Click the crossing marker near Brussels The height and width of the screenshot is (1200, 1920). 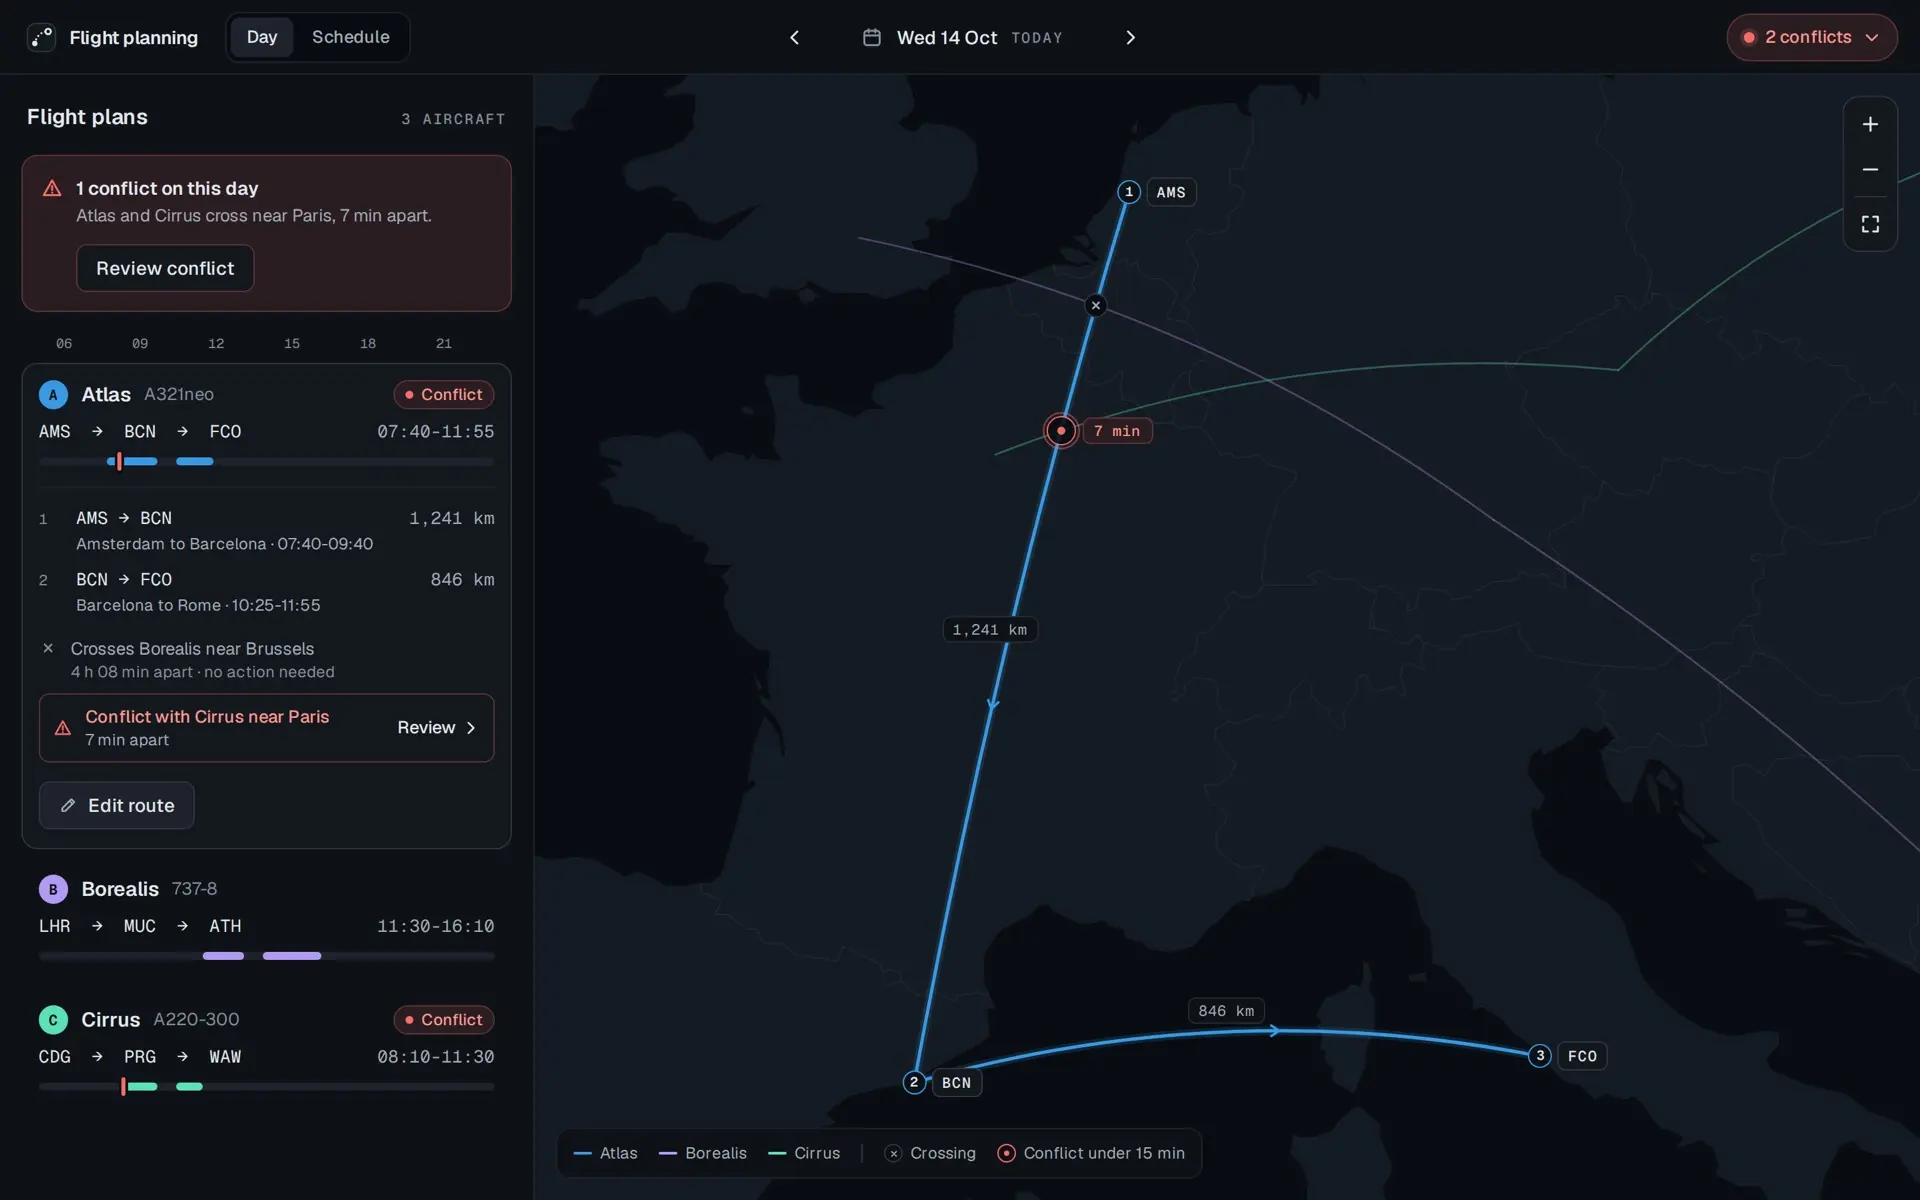(x=1096, y=305)
